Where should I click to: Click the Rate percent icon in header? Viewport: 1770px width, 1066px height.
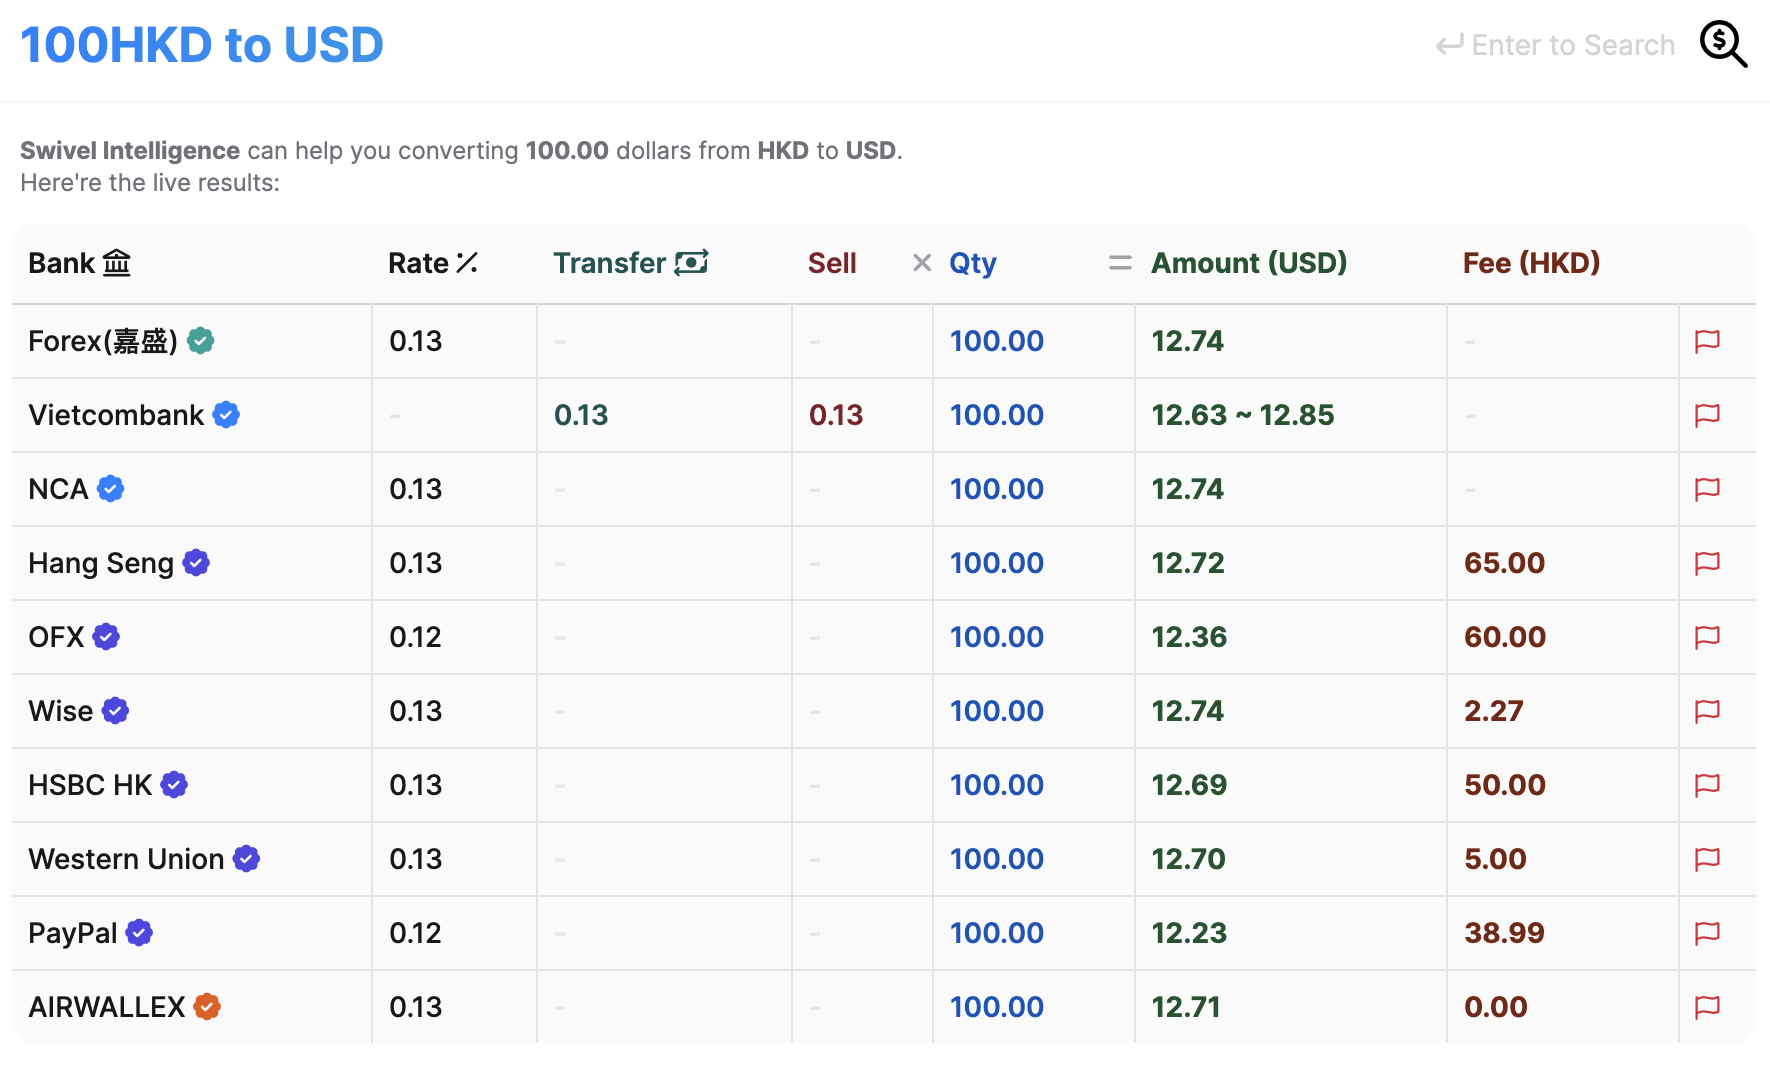[467, 263]
